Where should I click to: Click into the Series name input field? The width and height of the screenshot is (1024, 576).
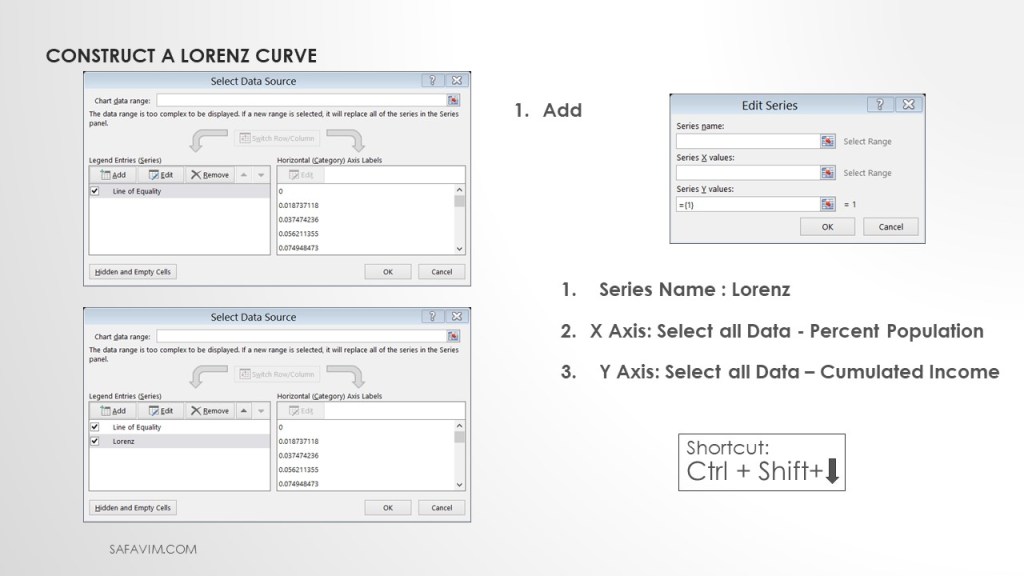pos(747,141)
